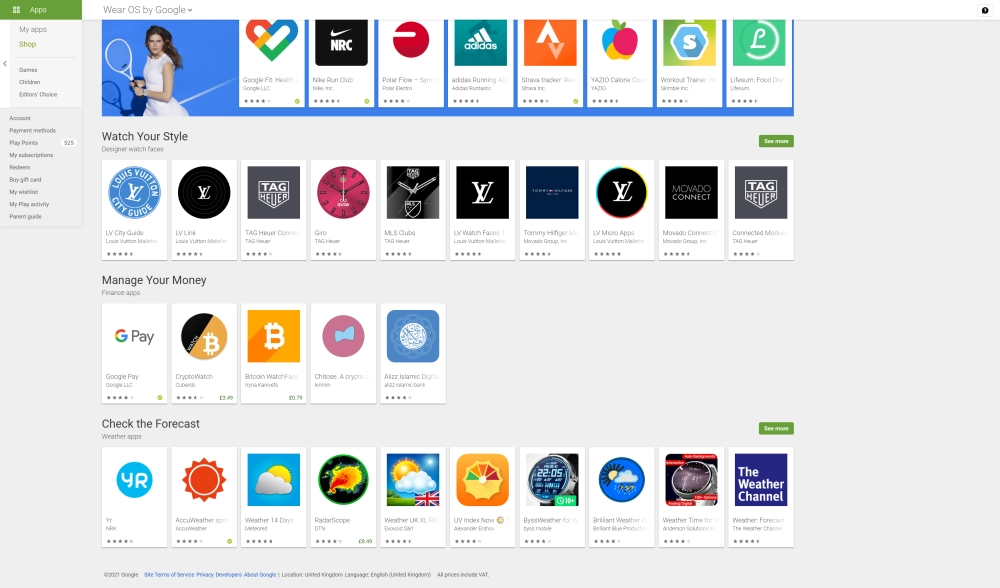Open the adidas Running app icon
This screenshot has height=588, width=1000.
(480, 42)
